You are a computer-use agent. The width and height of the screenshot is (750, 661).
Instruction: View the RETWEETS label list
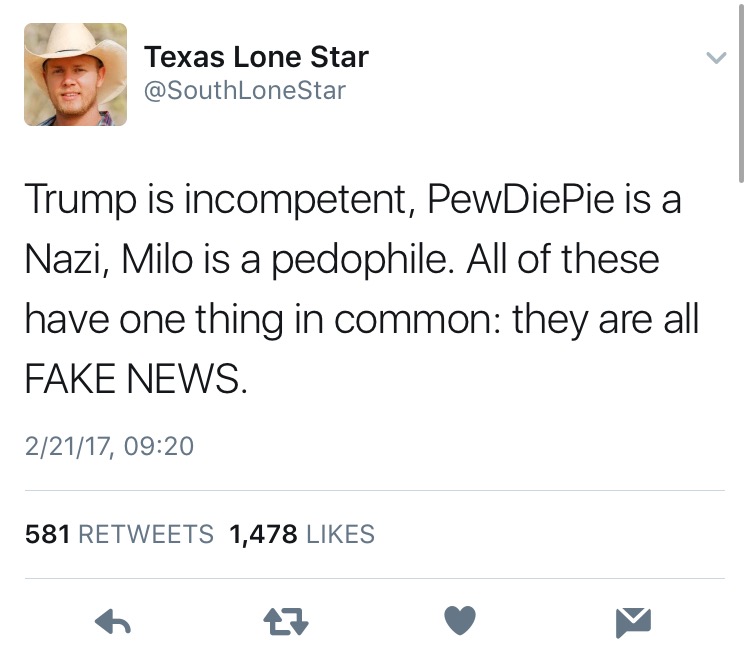pos(146,534)
